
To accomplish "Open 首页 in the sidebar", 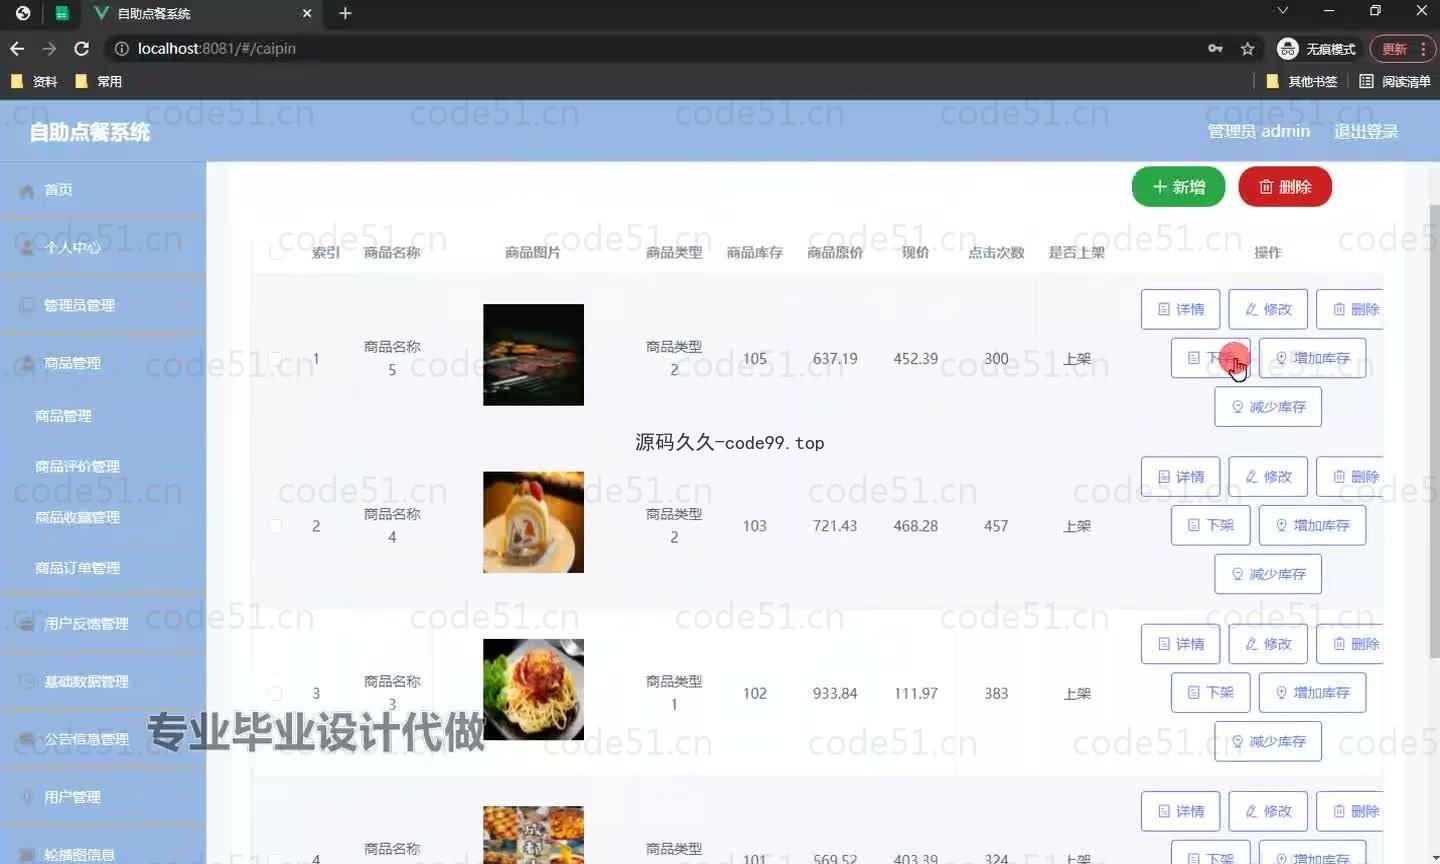I will pos(103,190).
